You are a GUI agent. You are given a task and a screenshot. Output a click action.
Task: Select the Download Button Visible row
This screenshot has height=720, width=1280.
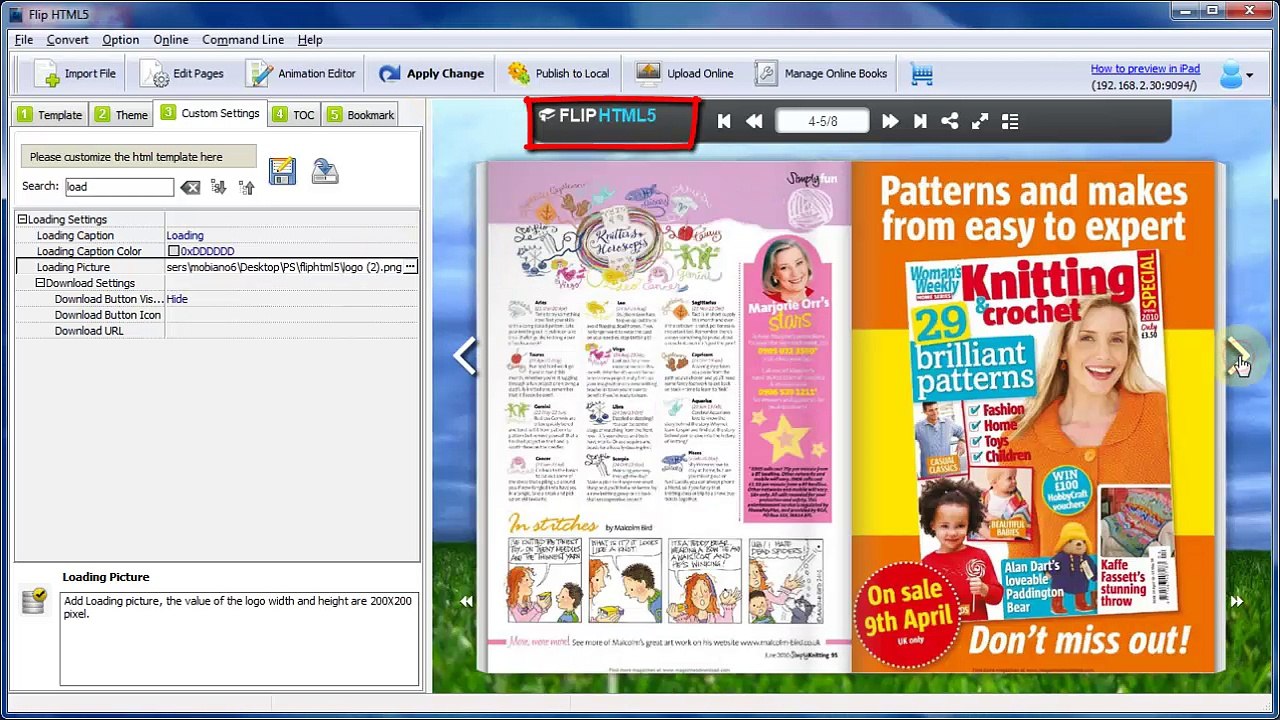coord(217,299)
